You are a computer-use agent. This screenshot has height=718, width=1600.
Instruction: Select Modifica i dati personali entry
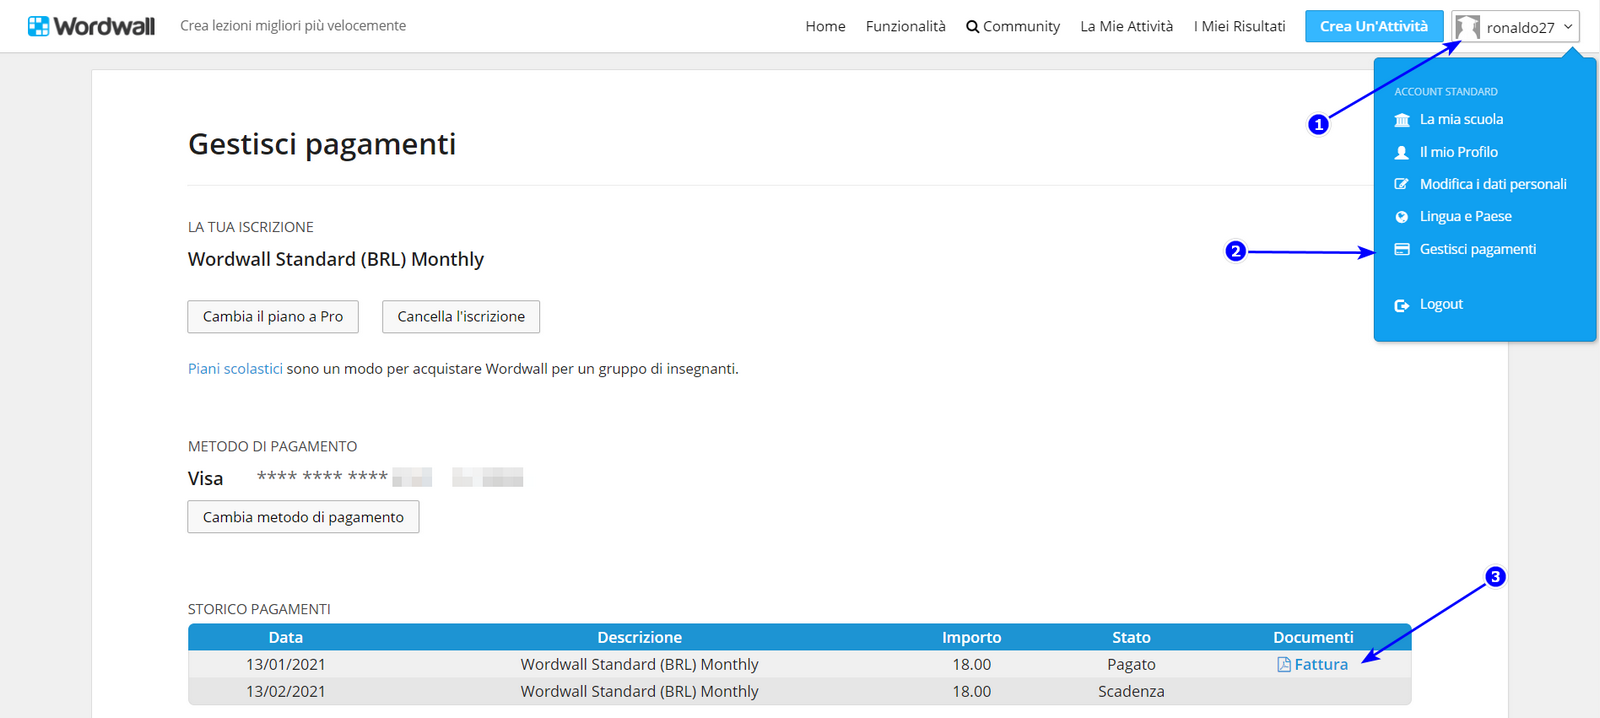coord(1493,185)
